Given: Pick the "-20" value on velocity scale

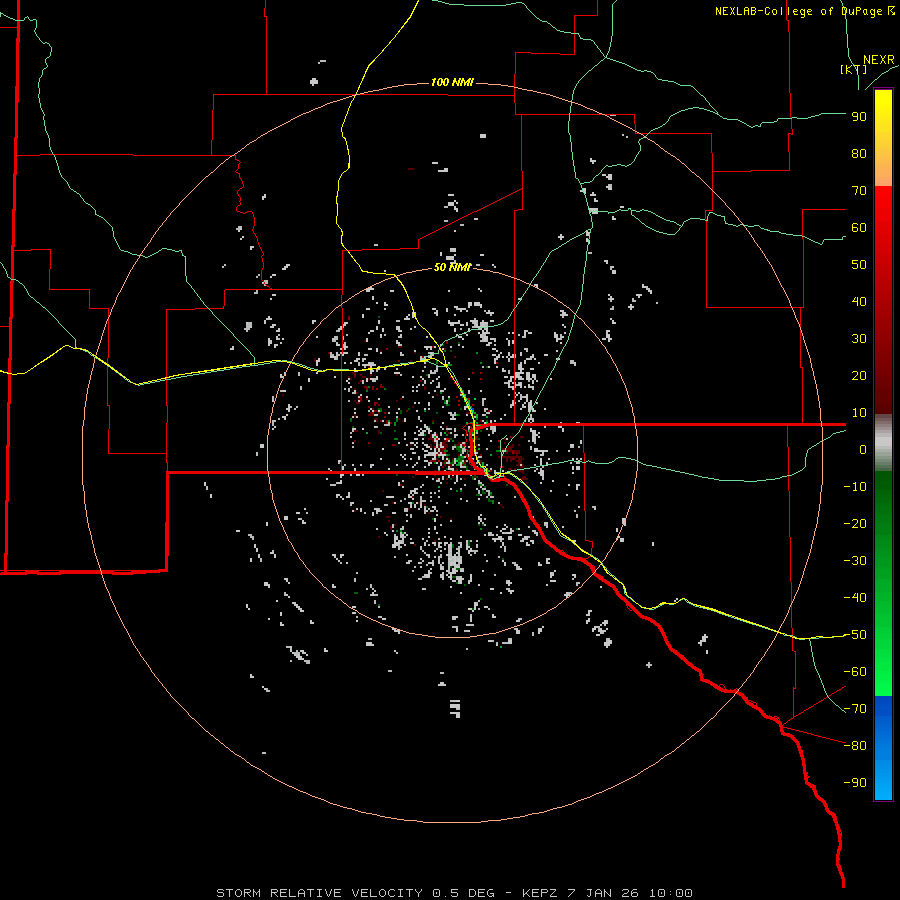Looking at the screenshot, I should [x=855, y=524].
